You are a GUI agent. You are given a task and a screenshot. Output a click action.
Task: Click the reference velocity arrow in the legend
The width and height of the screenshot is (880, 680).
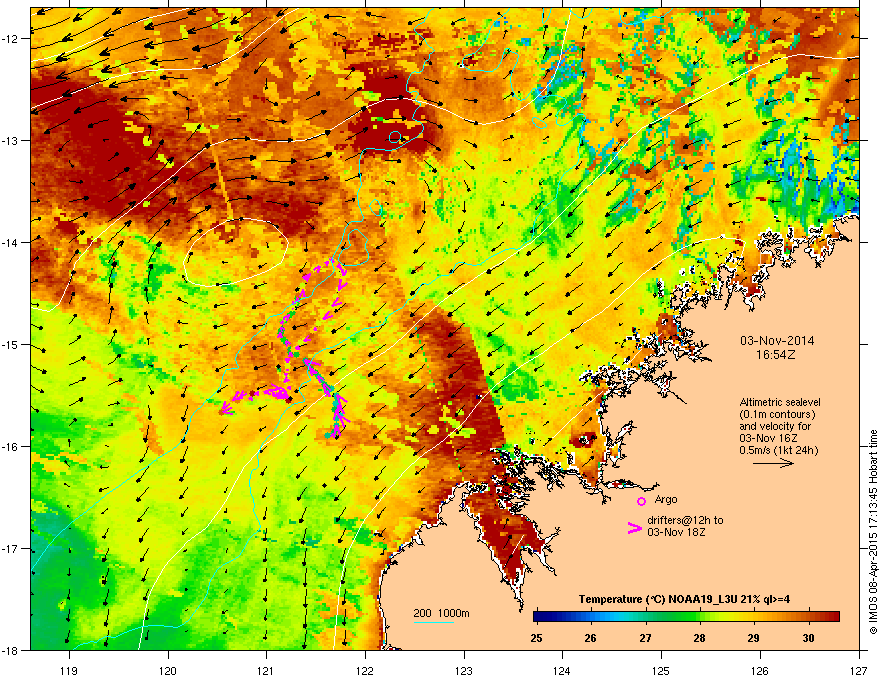(x=773, y=463)
